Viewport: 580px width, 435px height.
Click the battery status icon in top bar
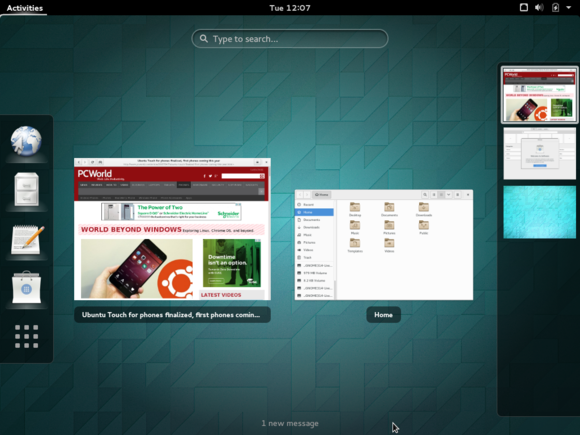(555, 7)
